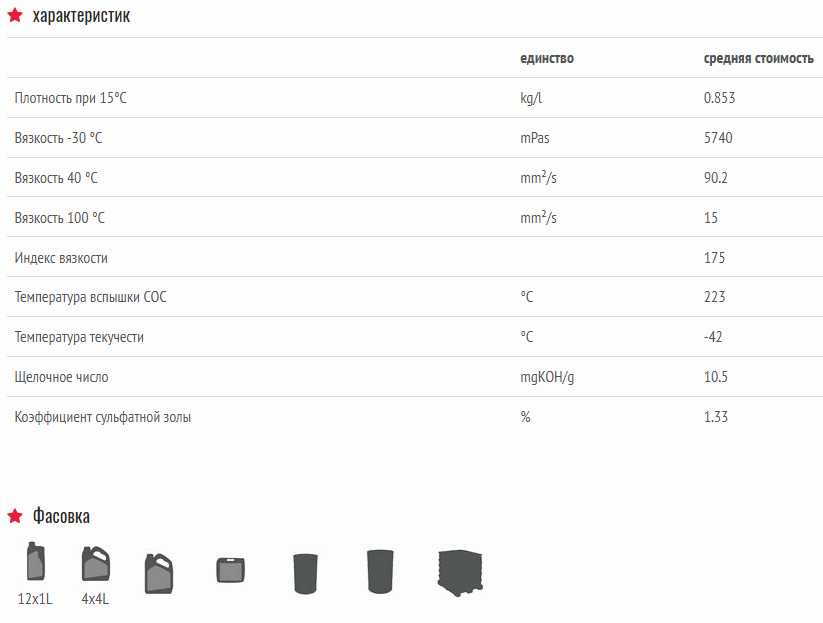The width and height of the screenshot is (823, 623).
Task: Click the единство column header
Action: tap(547, 58)
